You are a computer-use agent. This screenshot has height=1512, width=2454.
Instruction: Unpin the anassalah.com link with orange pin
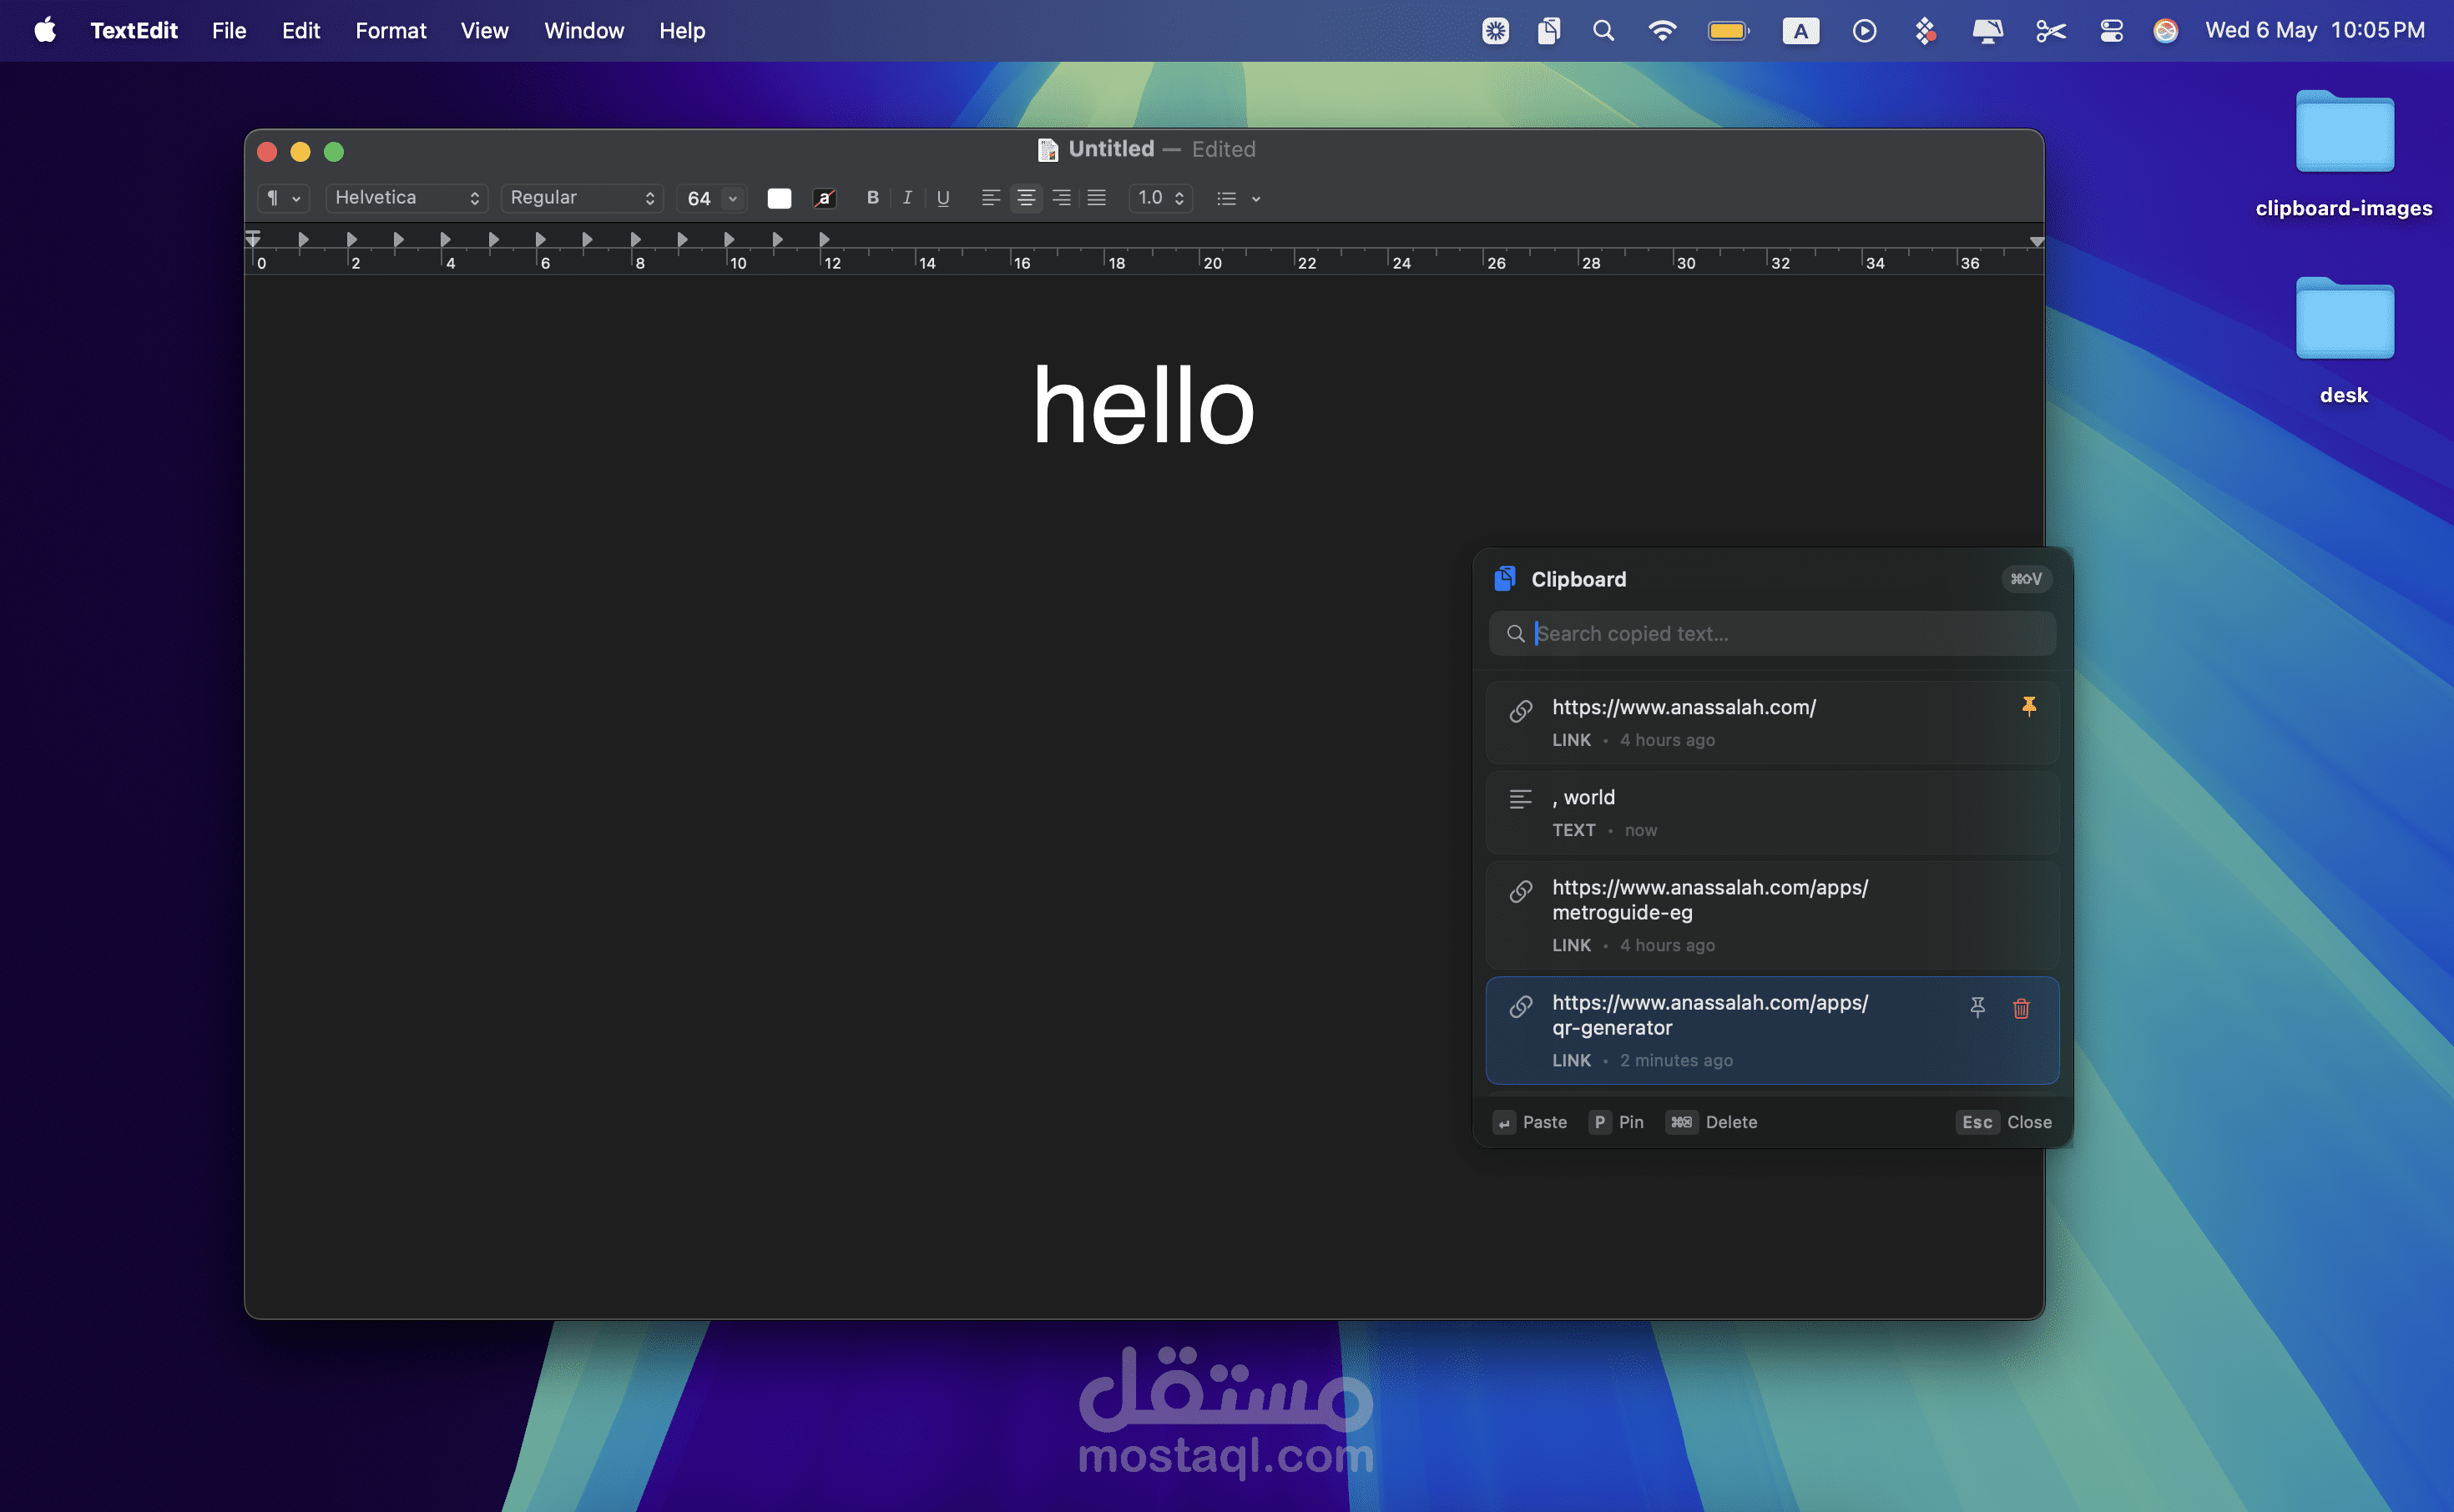click(x=2029, y=707)
